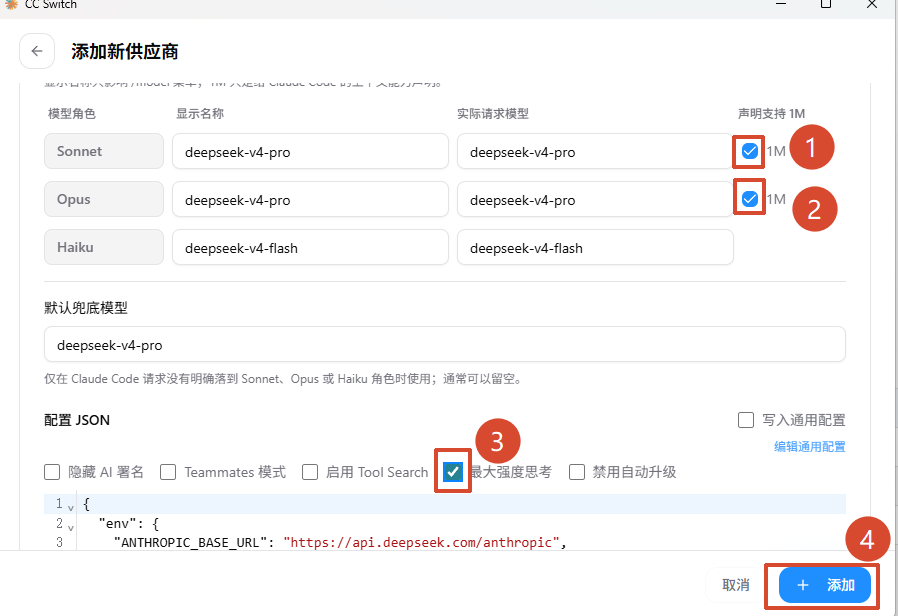This screenshot has height=616, width=898.
Task: Enable the 隐藏 AI 署名 checkbox
Action: click(x=52, y=472)
